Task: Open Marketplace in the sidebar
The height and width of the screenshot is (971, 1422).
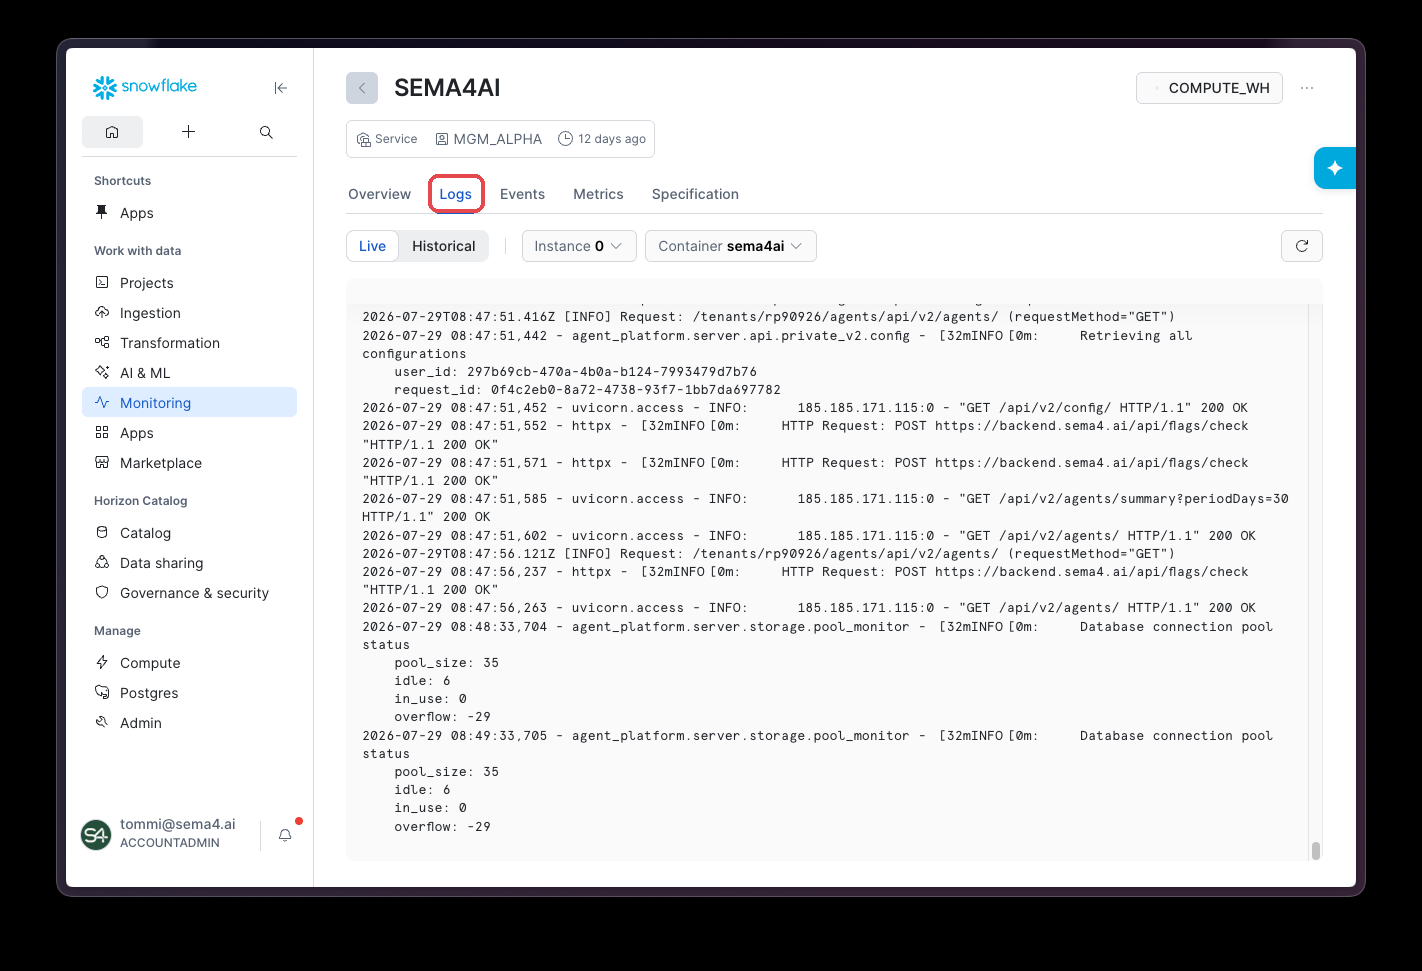Action: (x=189, y=462)
